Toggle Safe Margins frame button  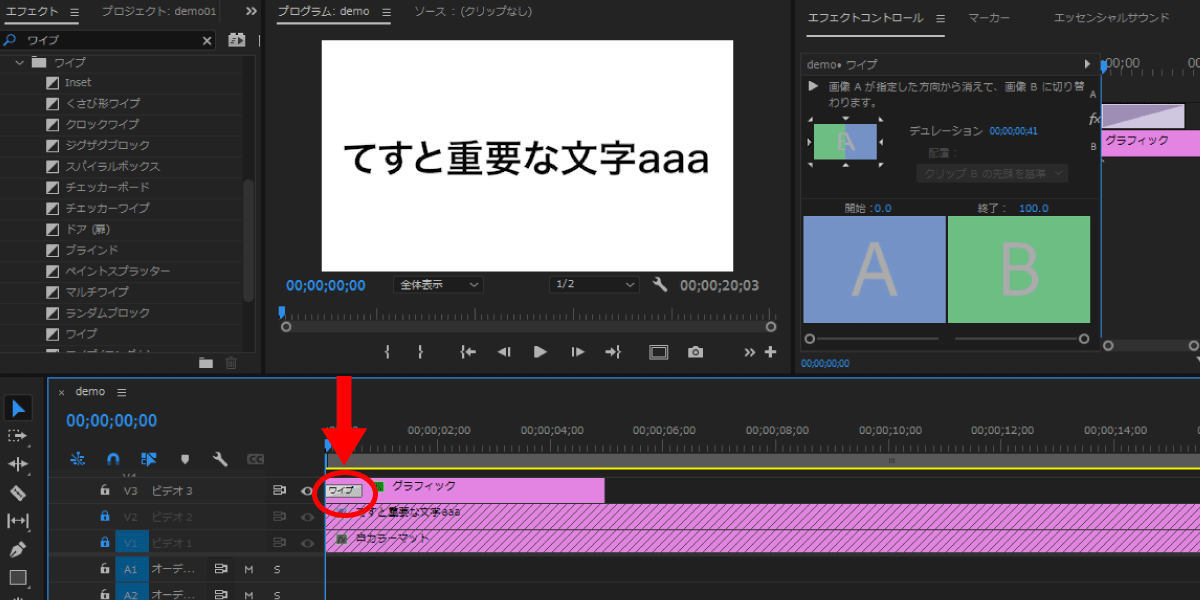tap(658, 352)
